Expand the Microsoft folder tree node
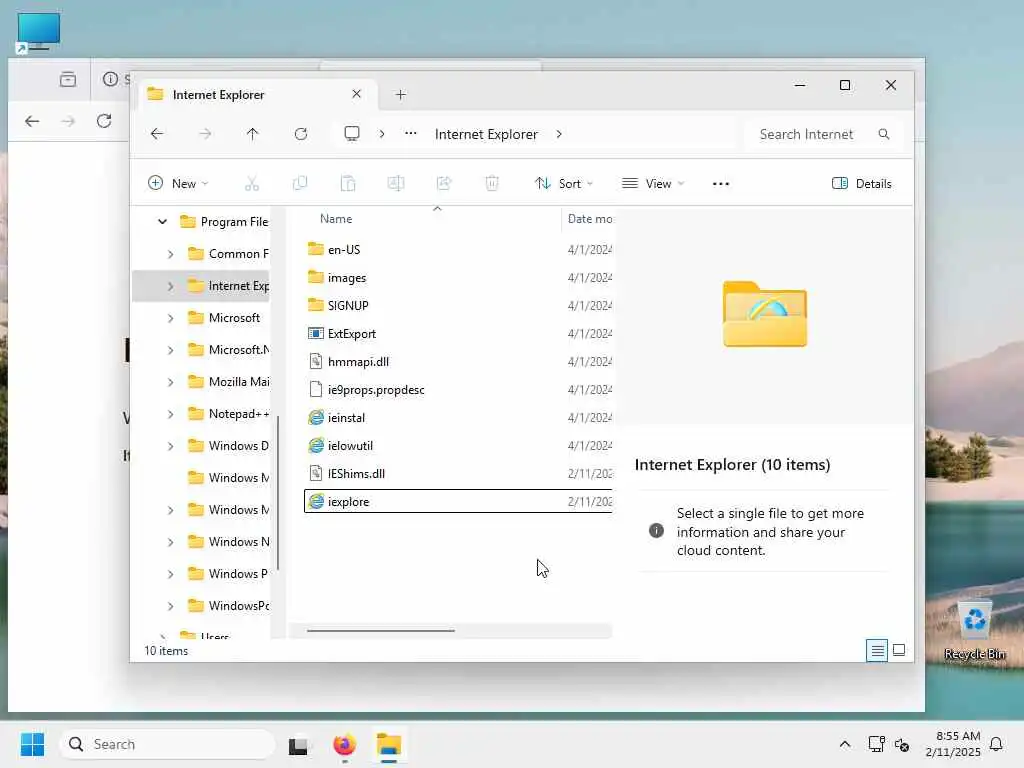1024x768 pixels. 170,318
